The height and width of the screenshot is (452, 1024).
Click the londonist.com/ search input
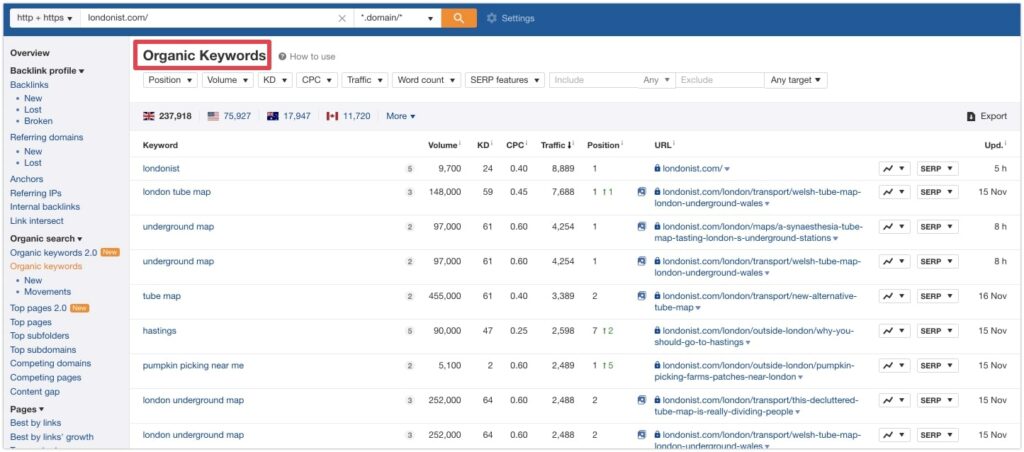[209, 18]
